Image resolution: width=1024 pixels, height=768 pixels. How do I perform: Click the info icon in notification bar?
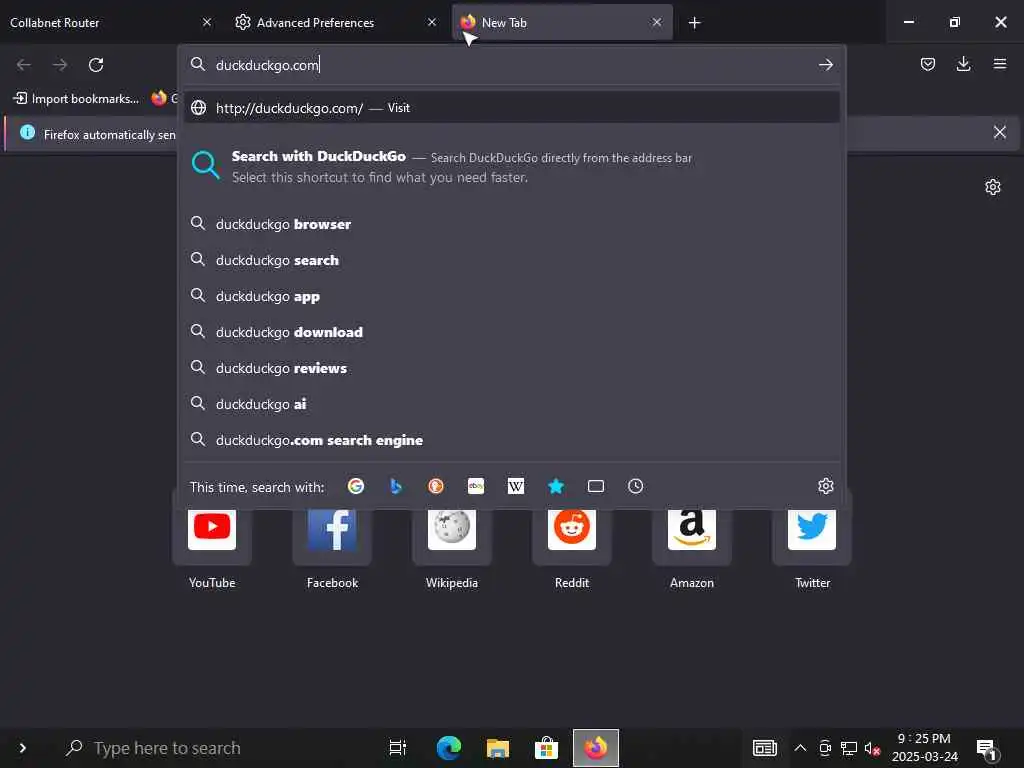27,133
